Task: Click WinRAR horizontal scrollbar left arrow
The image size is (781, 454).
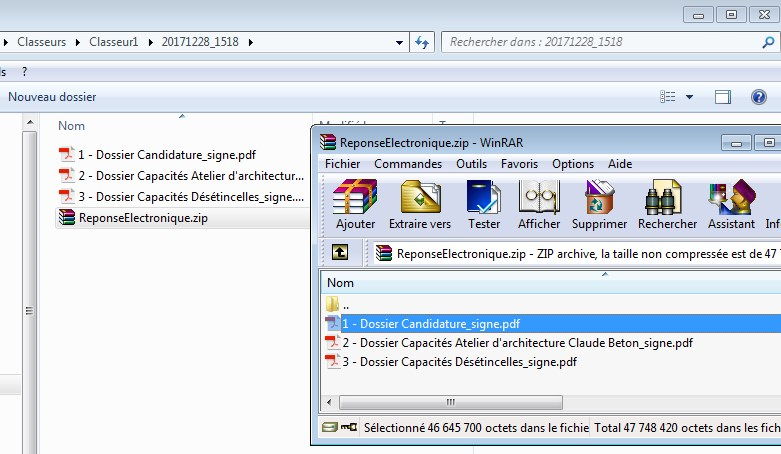Action: coord(329,402)
